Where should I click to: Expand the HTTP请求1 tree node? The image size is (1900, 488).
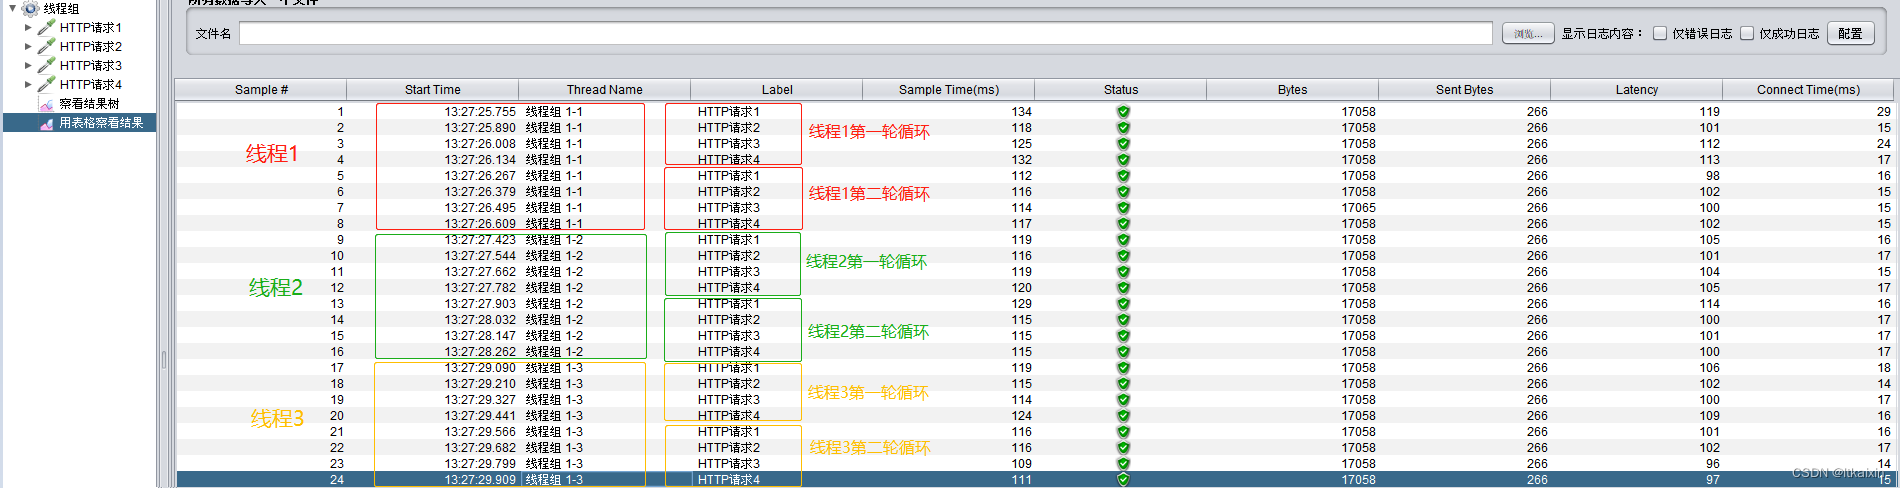28,28
